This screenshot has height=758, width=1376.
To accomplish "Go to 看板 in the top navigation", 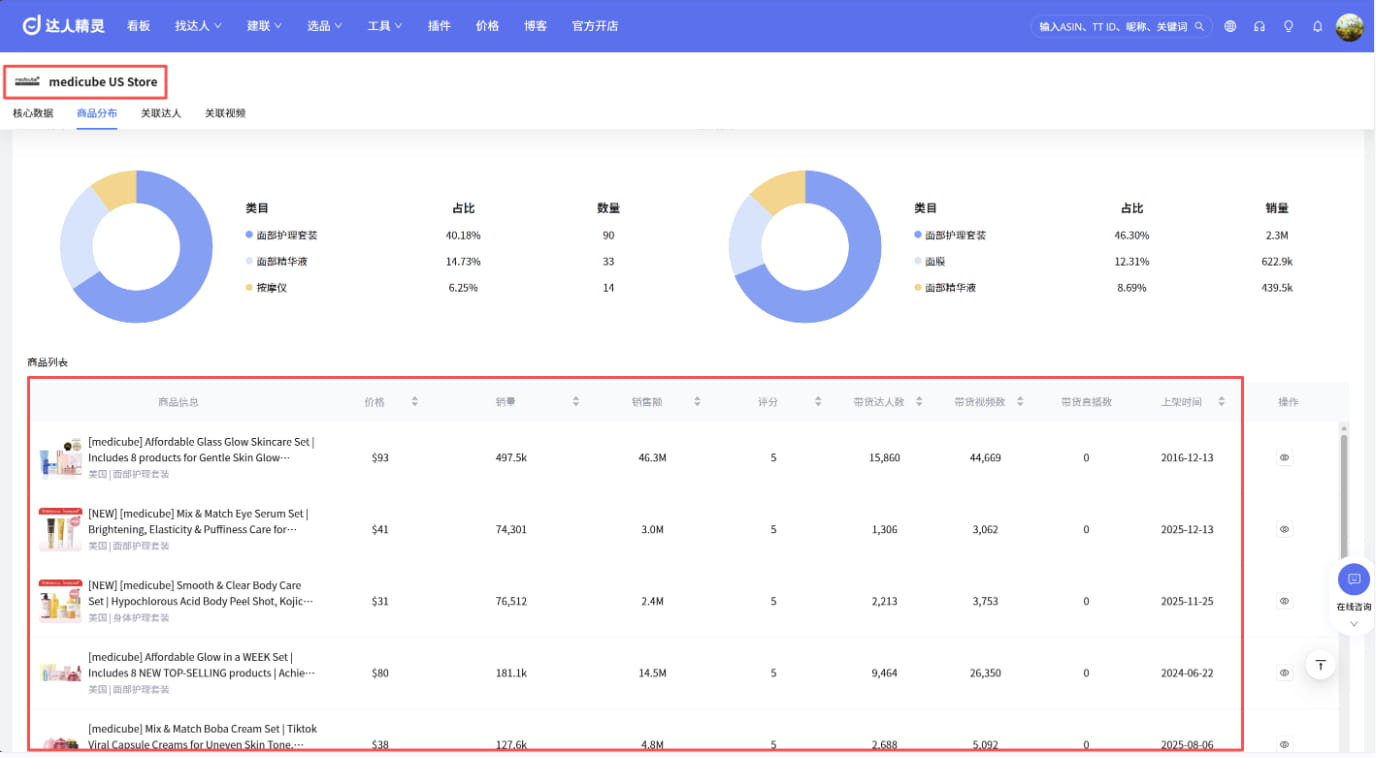I will click(139, 26).
